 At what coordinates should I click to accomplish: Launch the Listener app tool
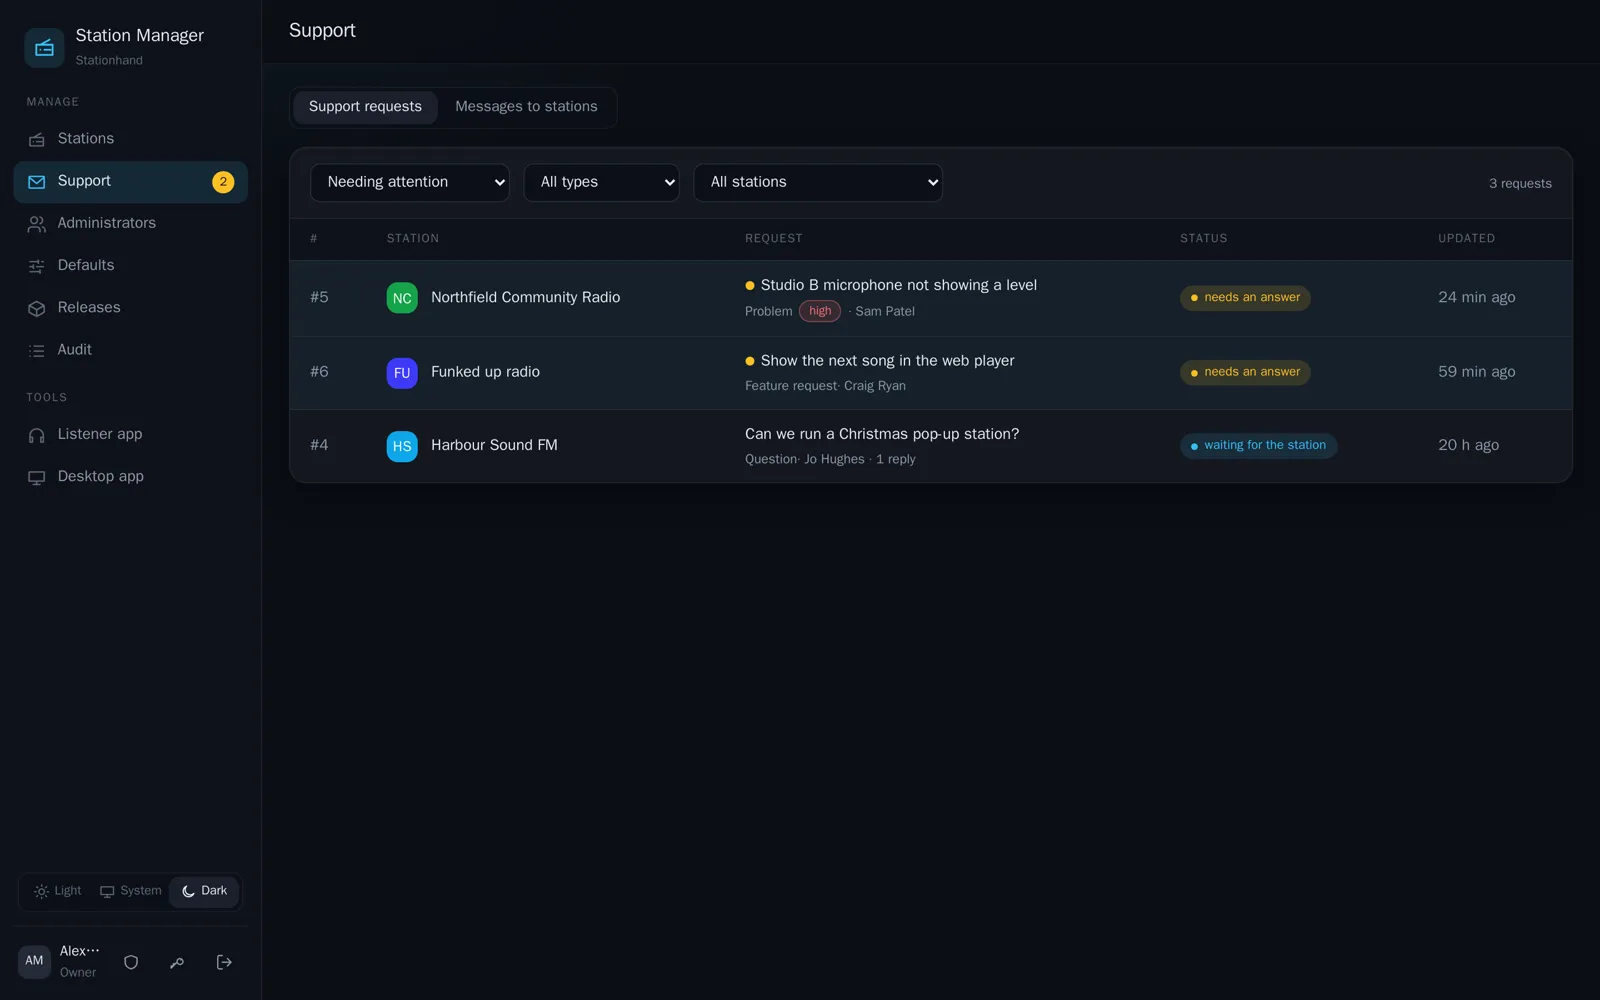point(130,435)
